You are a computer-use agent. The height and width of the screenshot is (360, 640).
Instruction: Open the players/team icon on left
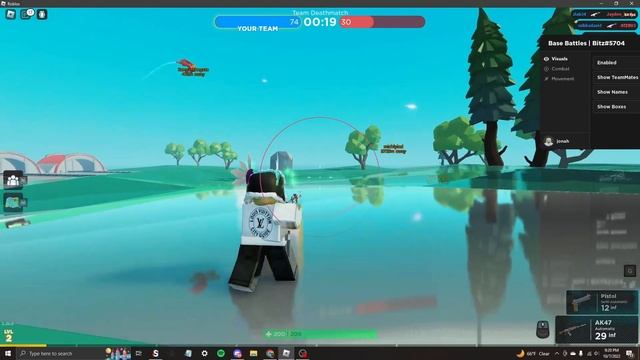click(x=13, y=180)
